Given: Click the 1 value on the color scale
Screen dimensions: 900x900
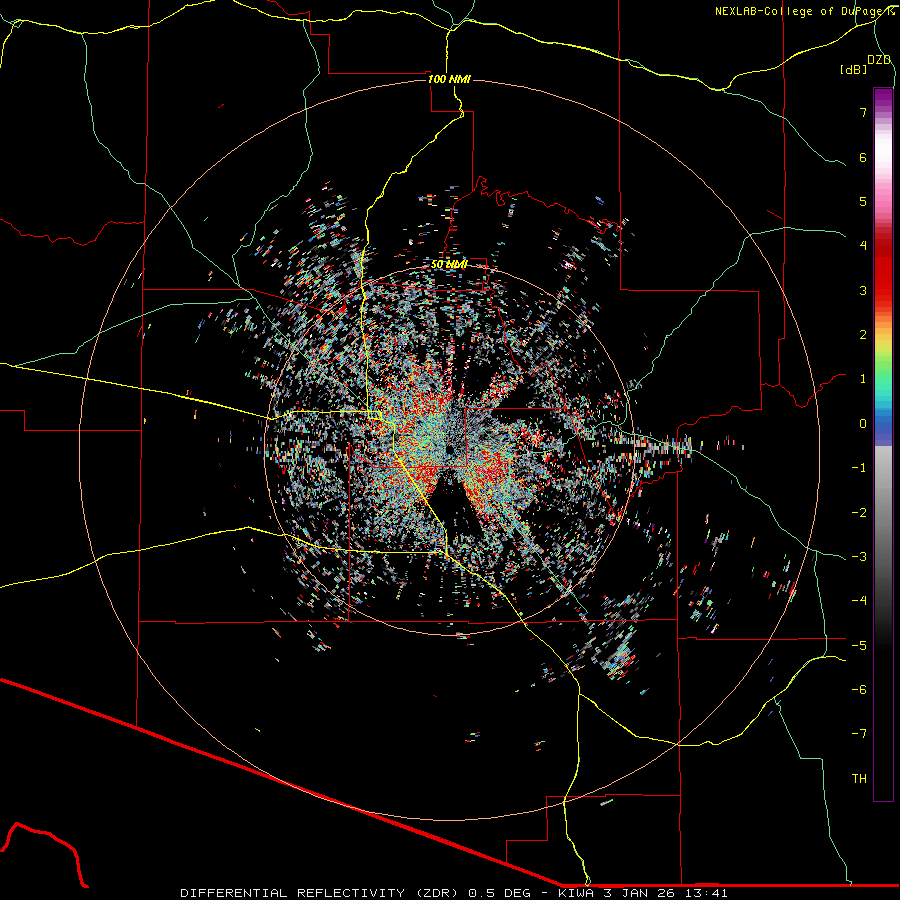Looking at the screenshot, I should click(x=863, y=379).
